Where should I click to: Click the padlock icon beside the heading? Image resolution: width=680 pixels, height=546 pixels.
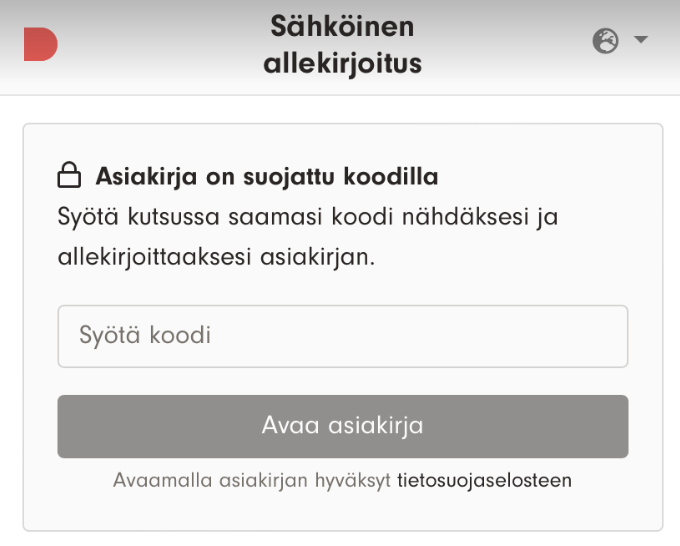[69, 178]
